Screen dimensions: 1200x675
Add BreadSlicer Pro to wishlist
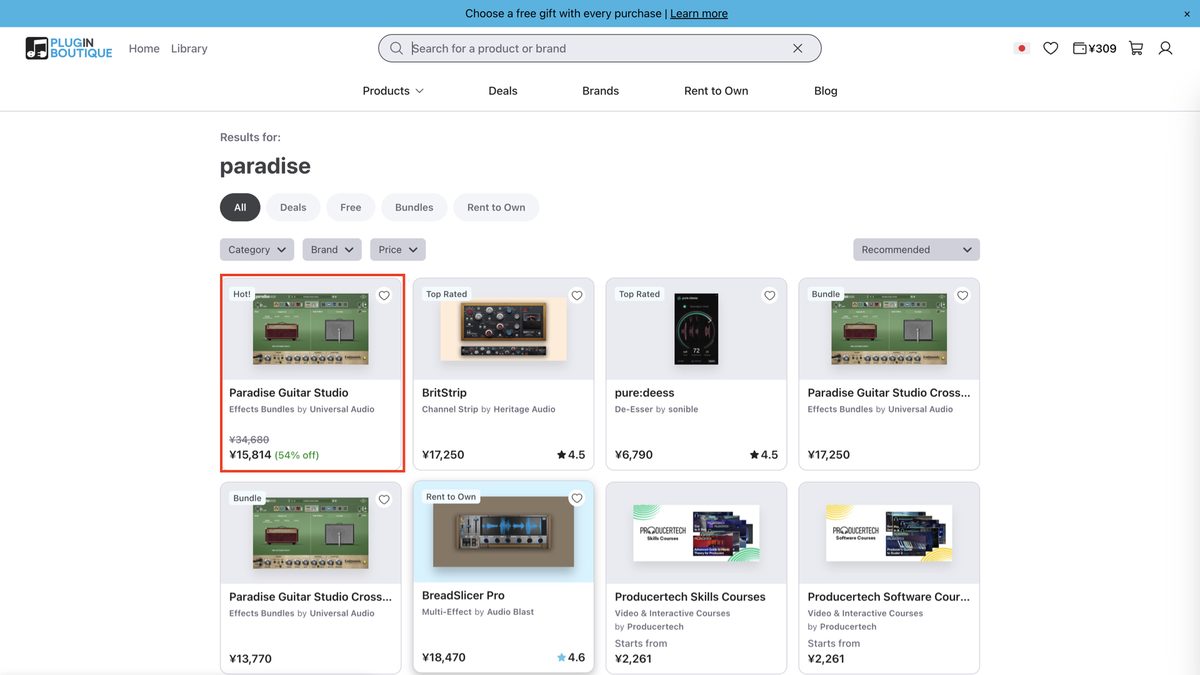click(x=577, y=498)
